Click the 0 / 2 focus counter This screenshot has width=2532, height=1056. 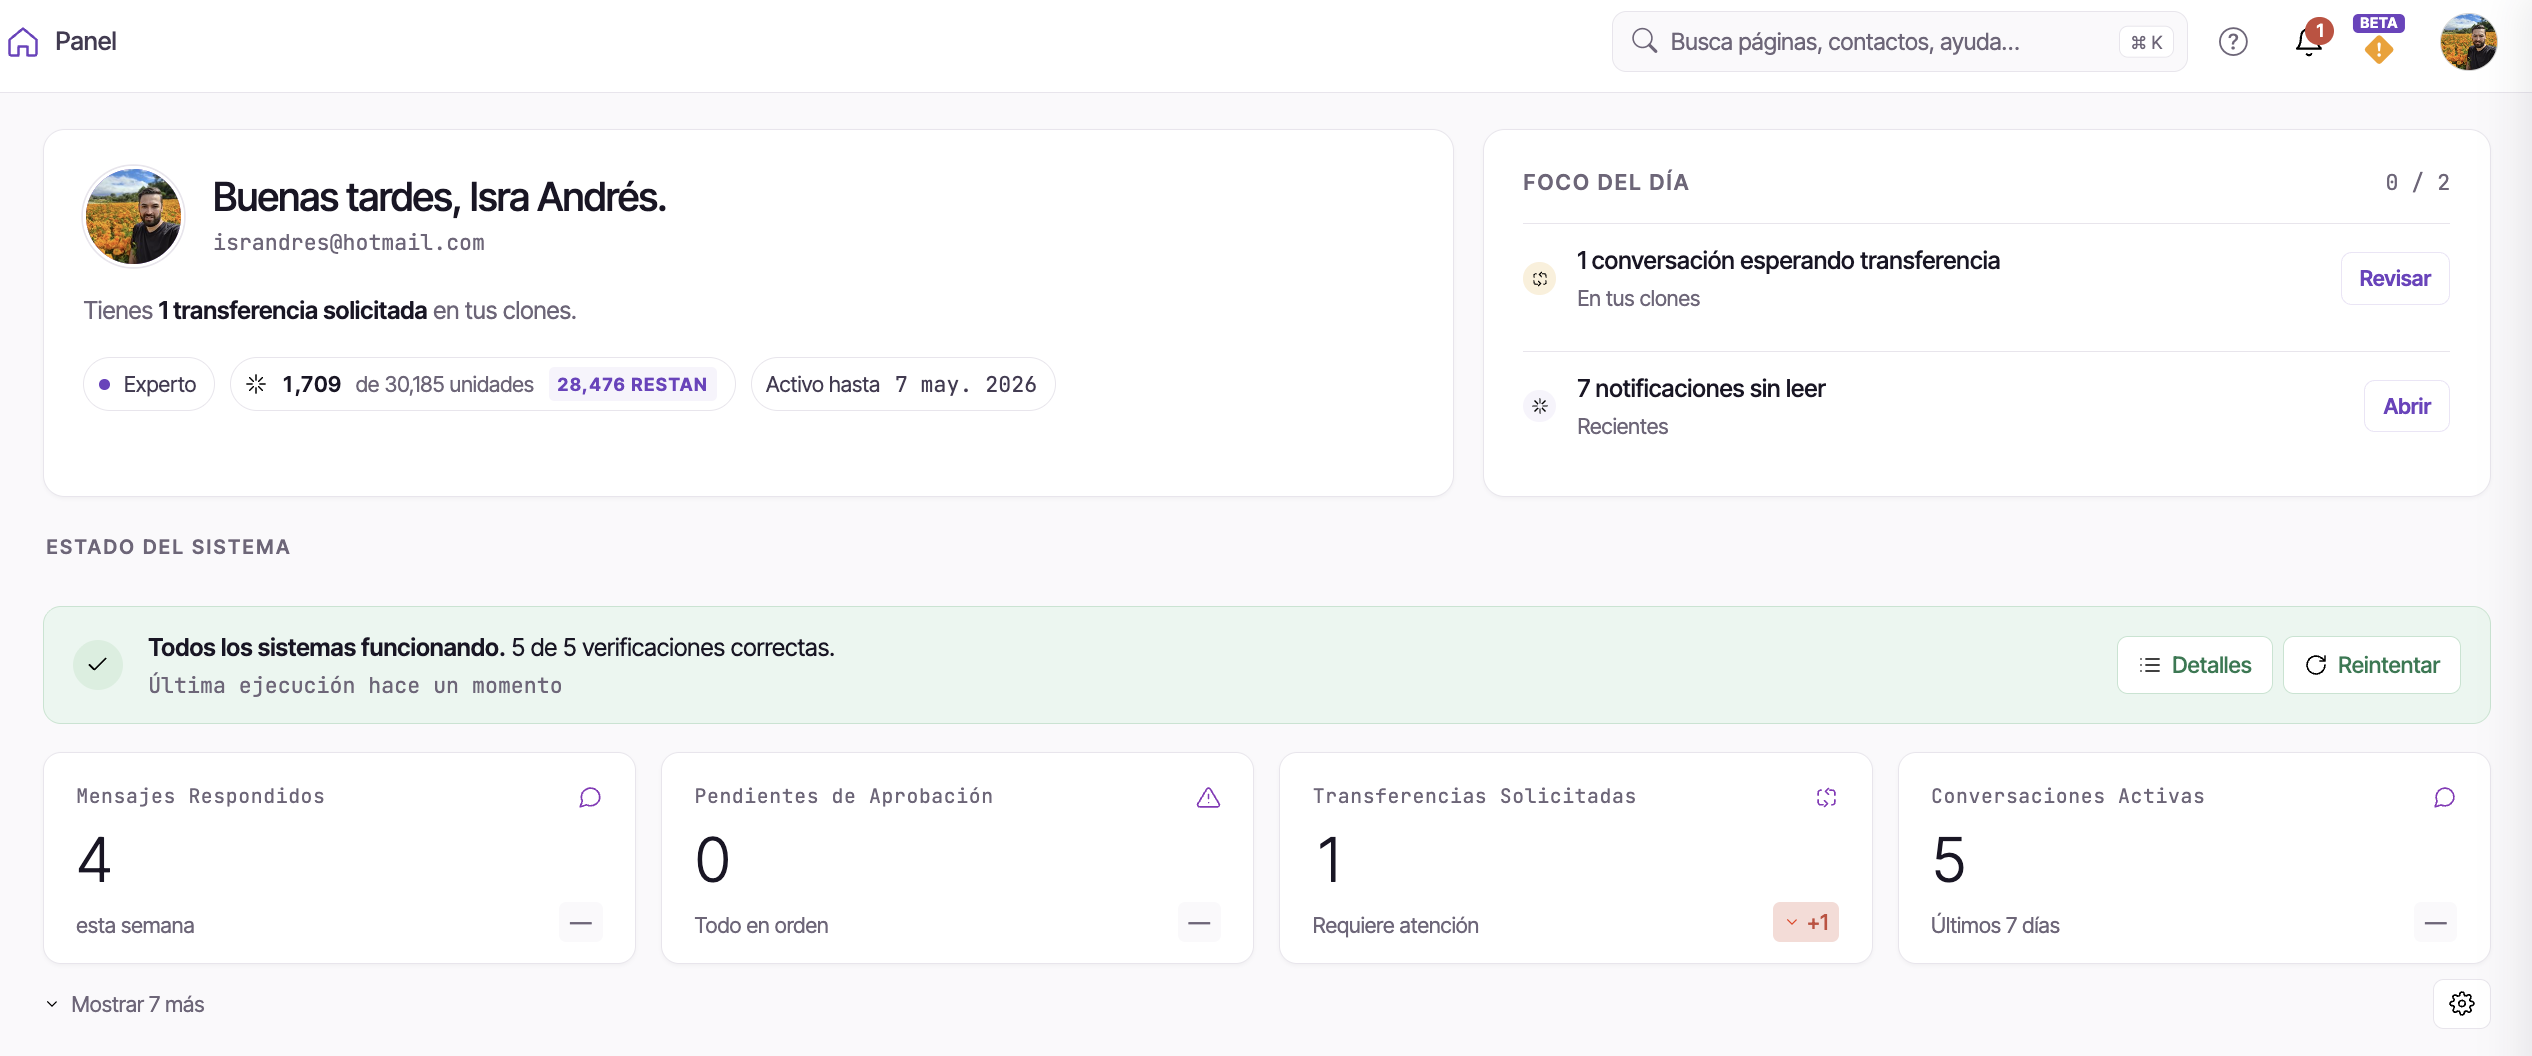tap(2417, 182)
